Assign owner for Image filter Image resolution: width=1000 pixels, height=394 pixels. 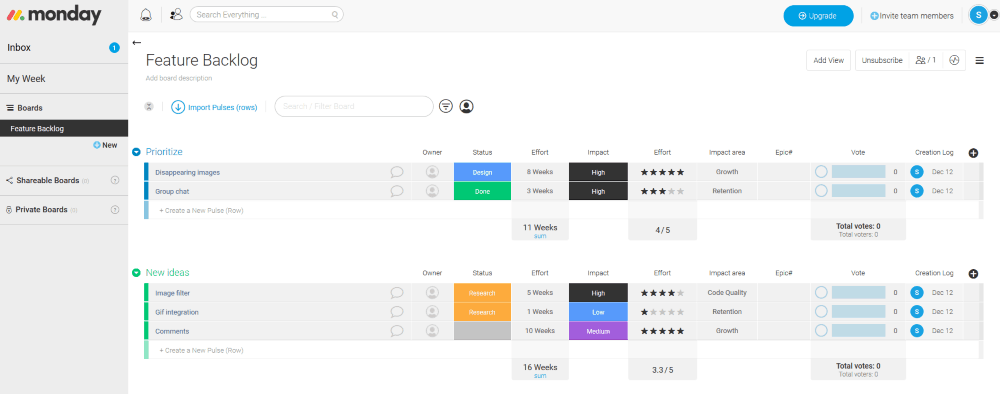click(x=432, y=293)
